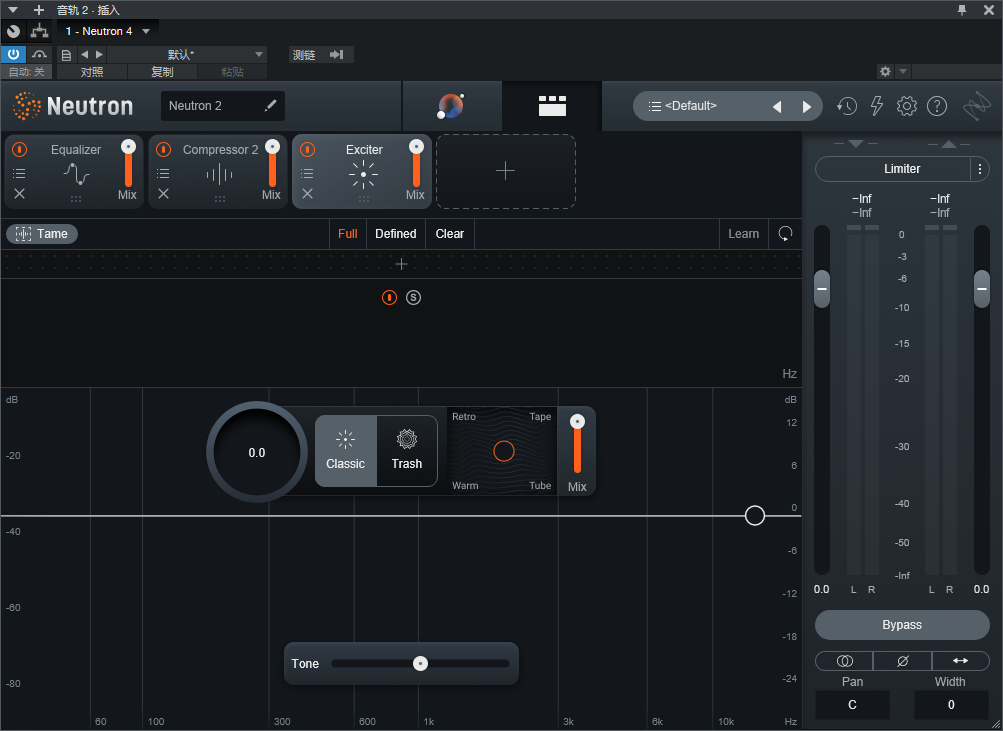Click the overlapping circles channel button
Screen dimensions: 1003x731
click(x=844, y=661)
